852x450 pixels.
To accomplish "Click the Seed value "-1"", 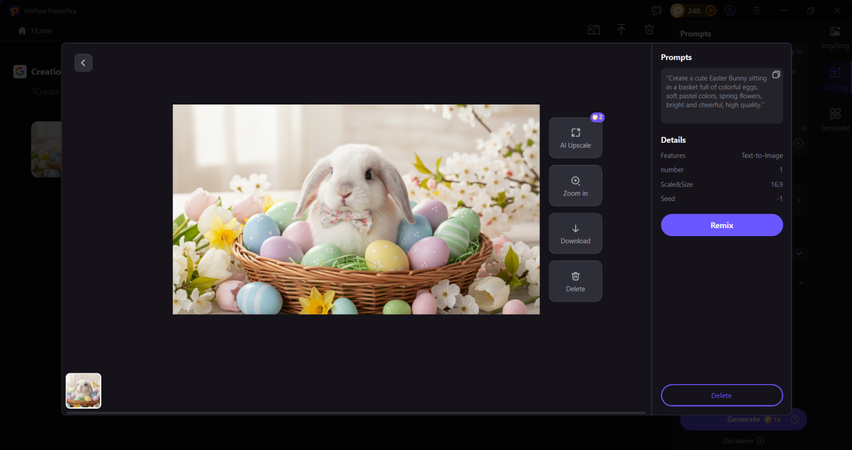I will 779,198.
